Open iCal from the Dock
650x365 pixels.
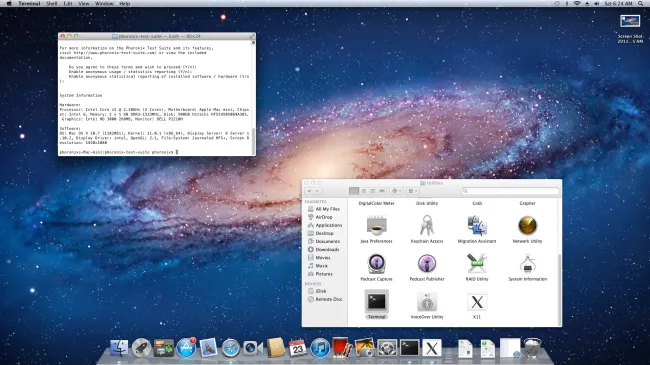point(298,348)
